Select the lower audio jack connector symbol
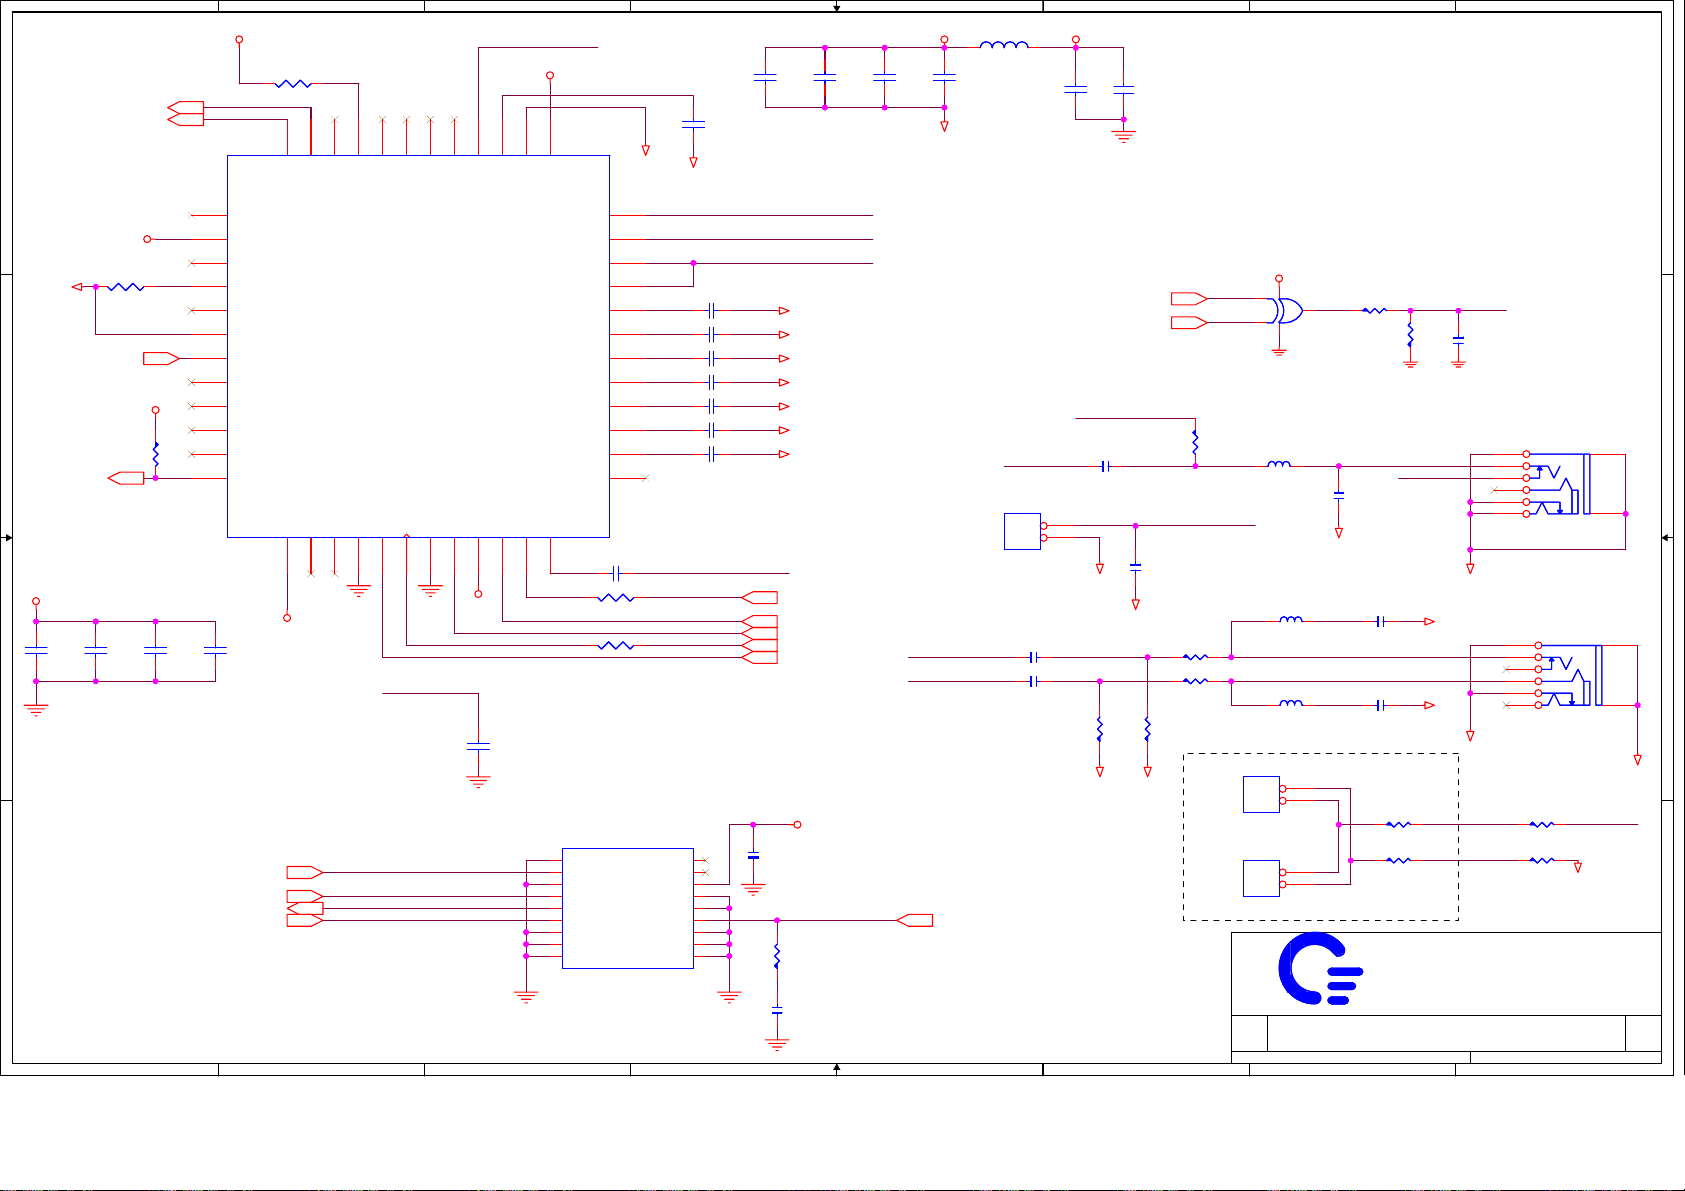This screenshot has height=1191, width=1685. 1570,675
